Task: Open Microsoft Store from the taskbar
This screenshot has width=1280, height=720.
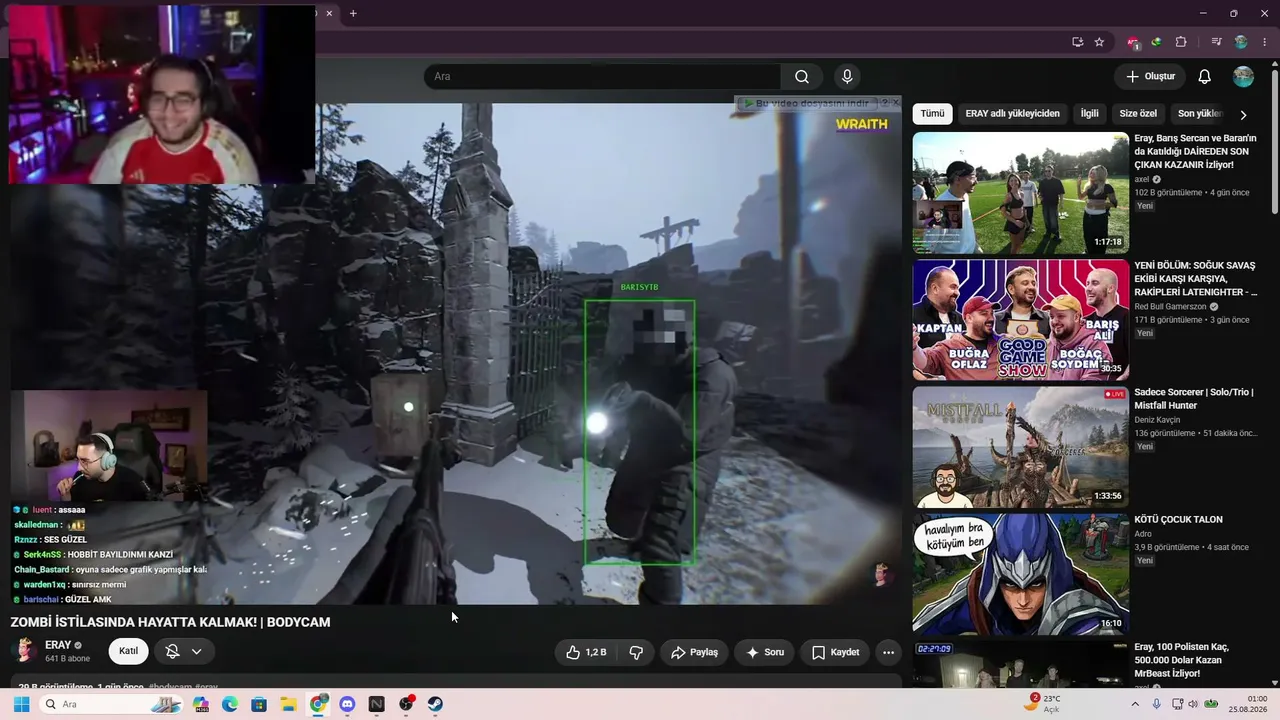Action: 259,704
